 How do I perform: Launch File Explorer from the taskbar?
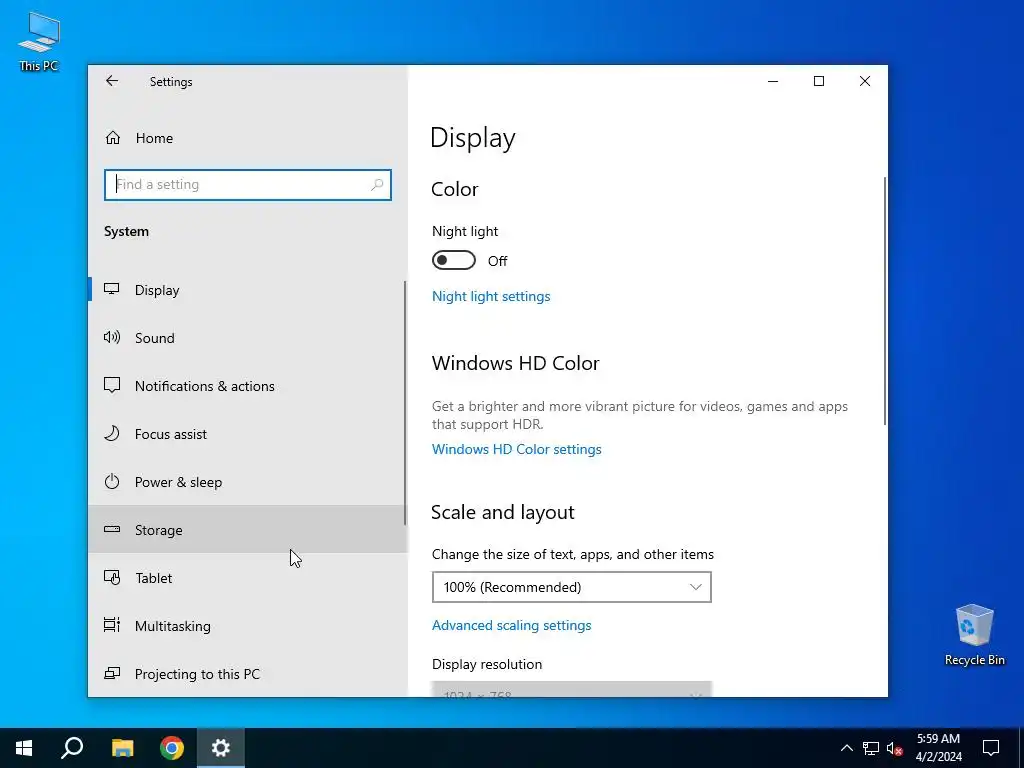tap(122, 748)
